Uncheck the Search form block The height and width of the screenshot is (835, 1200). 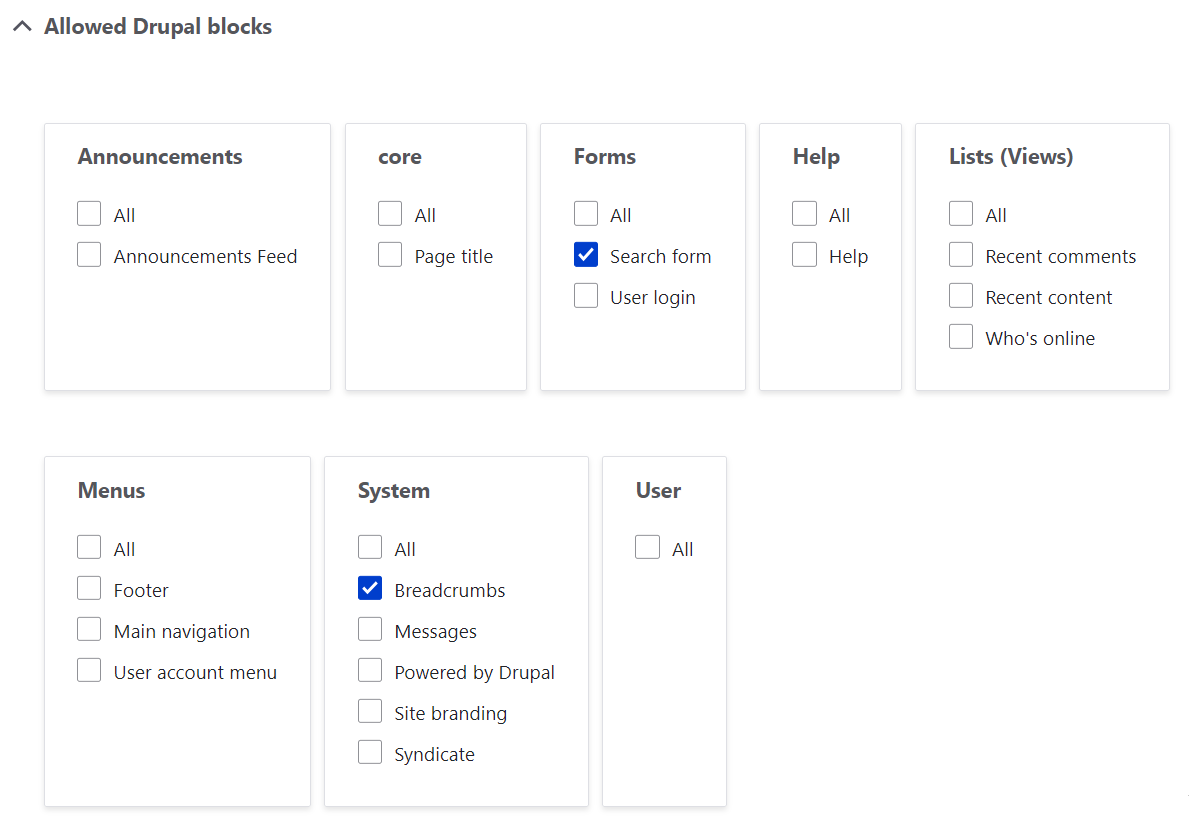[x=586, y=254]
